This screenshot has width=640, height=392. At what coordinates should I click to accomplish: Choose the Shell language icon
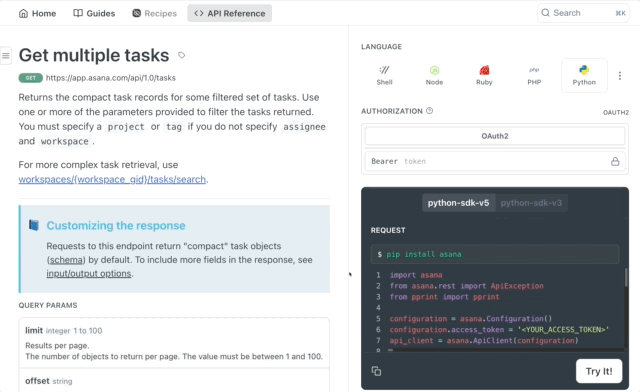click(384, 76)
